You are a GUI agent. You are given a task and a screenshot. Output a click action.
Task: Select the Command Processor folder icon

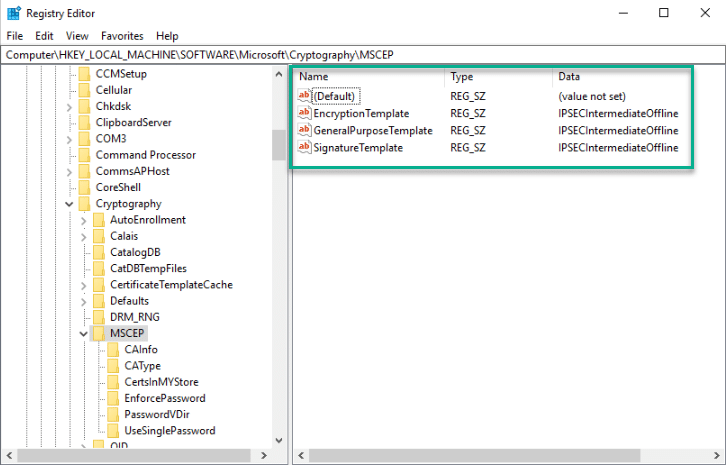(84, 155)
